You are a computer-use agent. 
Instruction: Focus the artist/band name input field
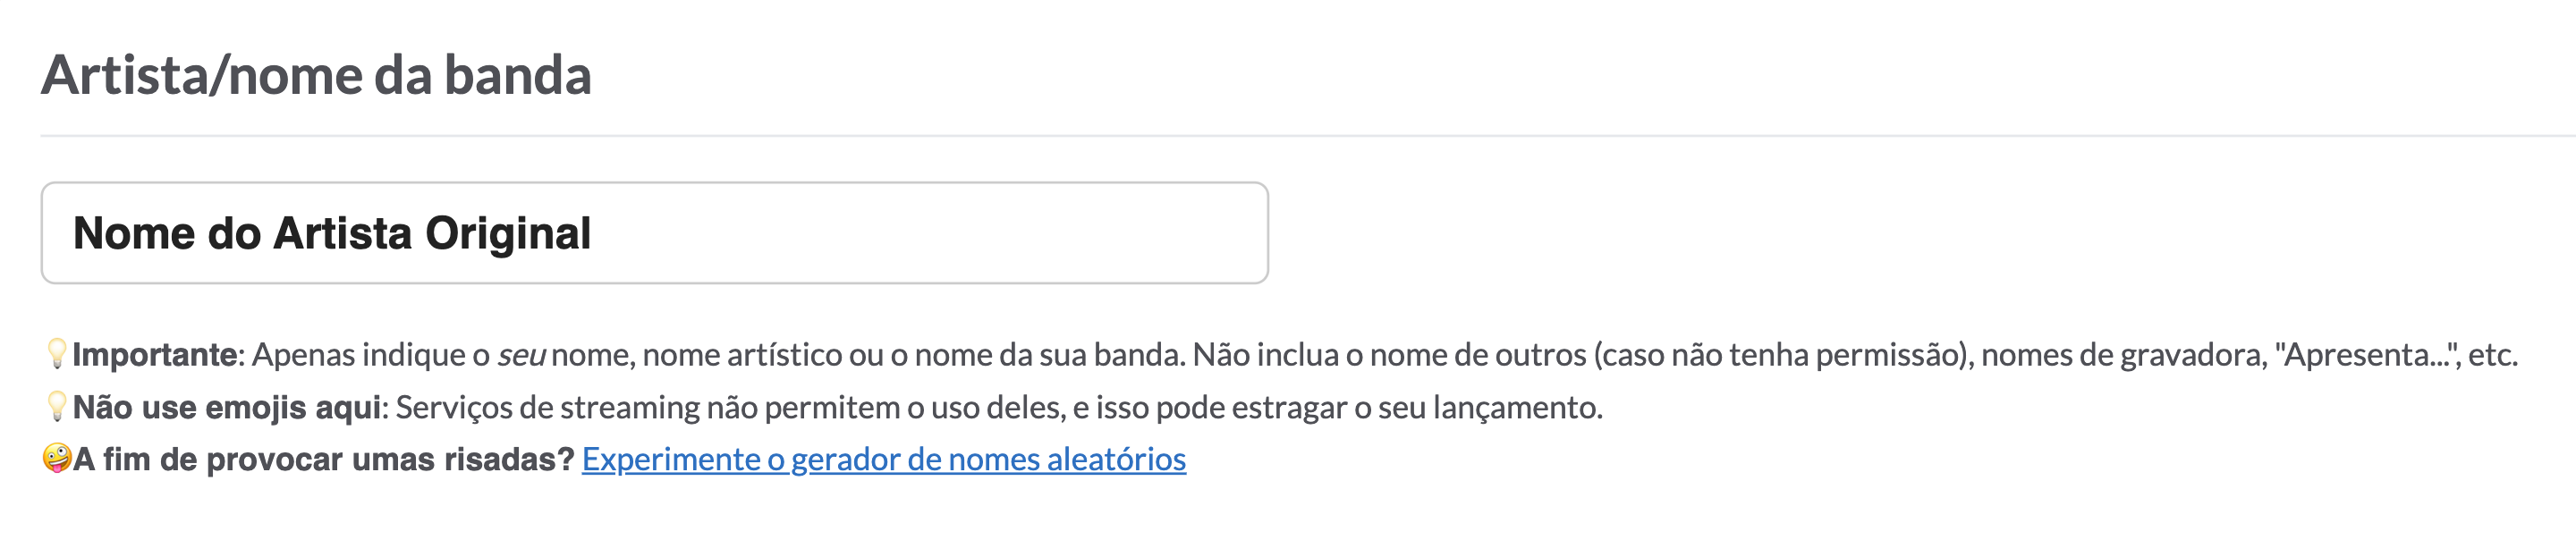pos(655,233)
